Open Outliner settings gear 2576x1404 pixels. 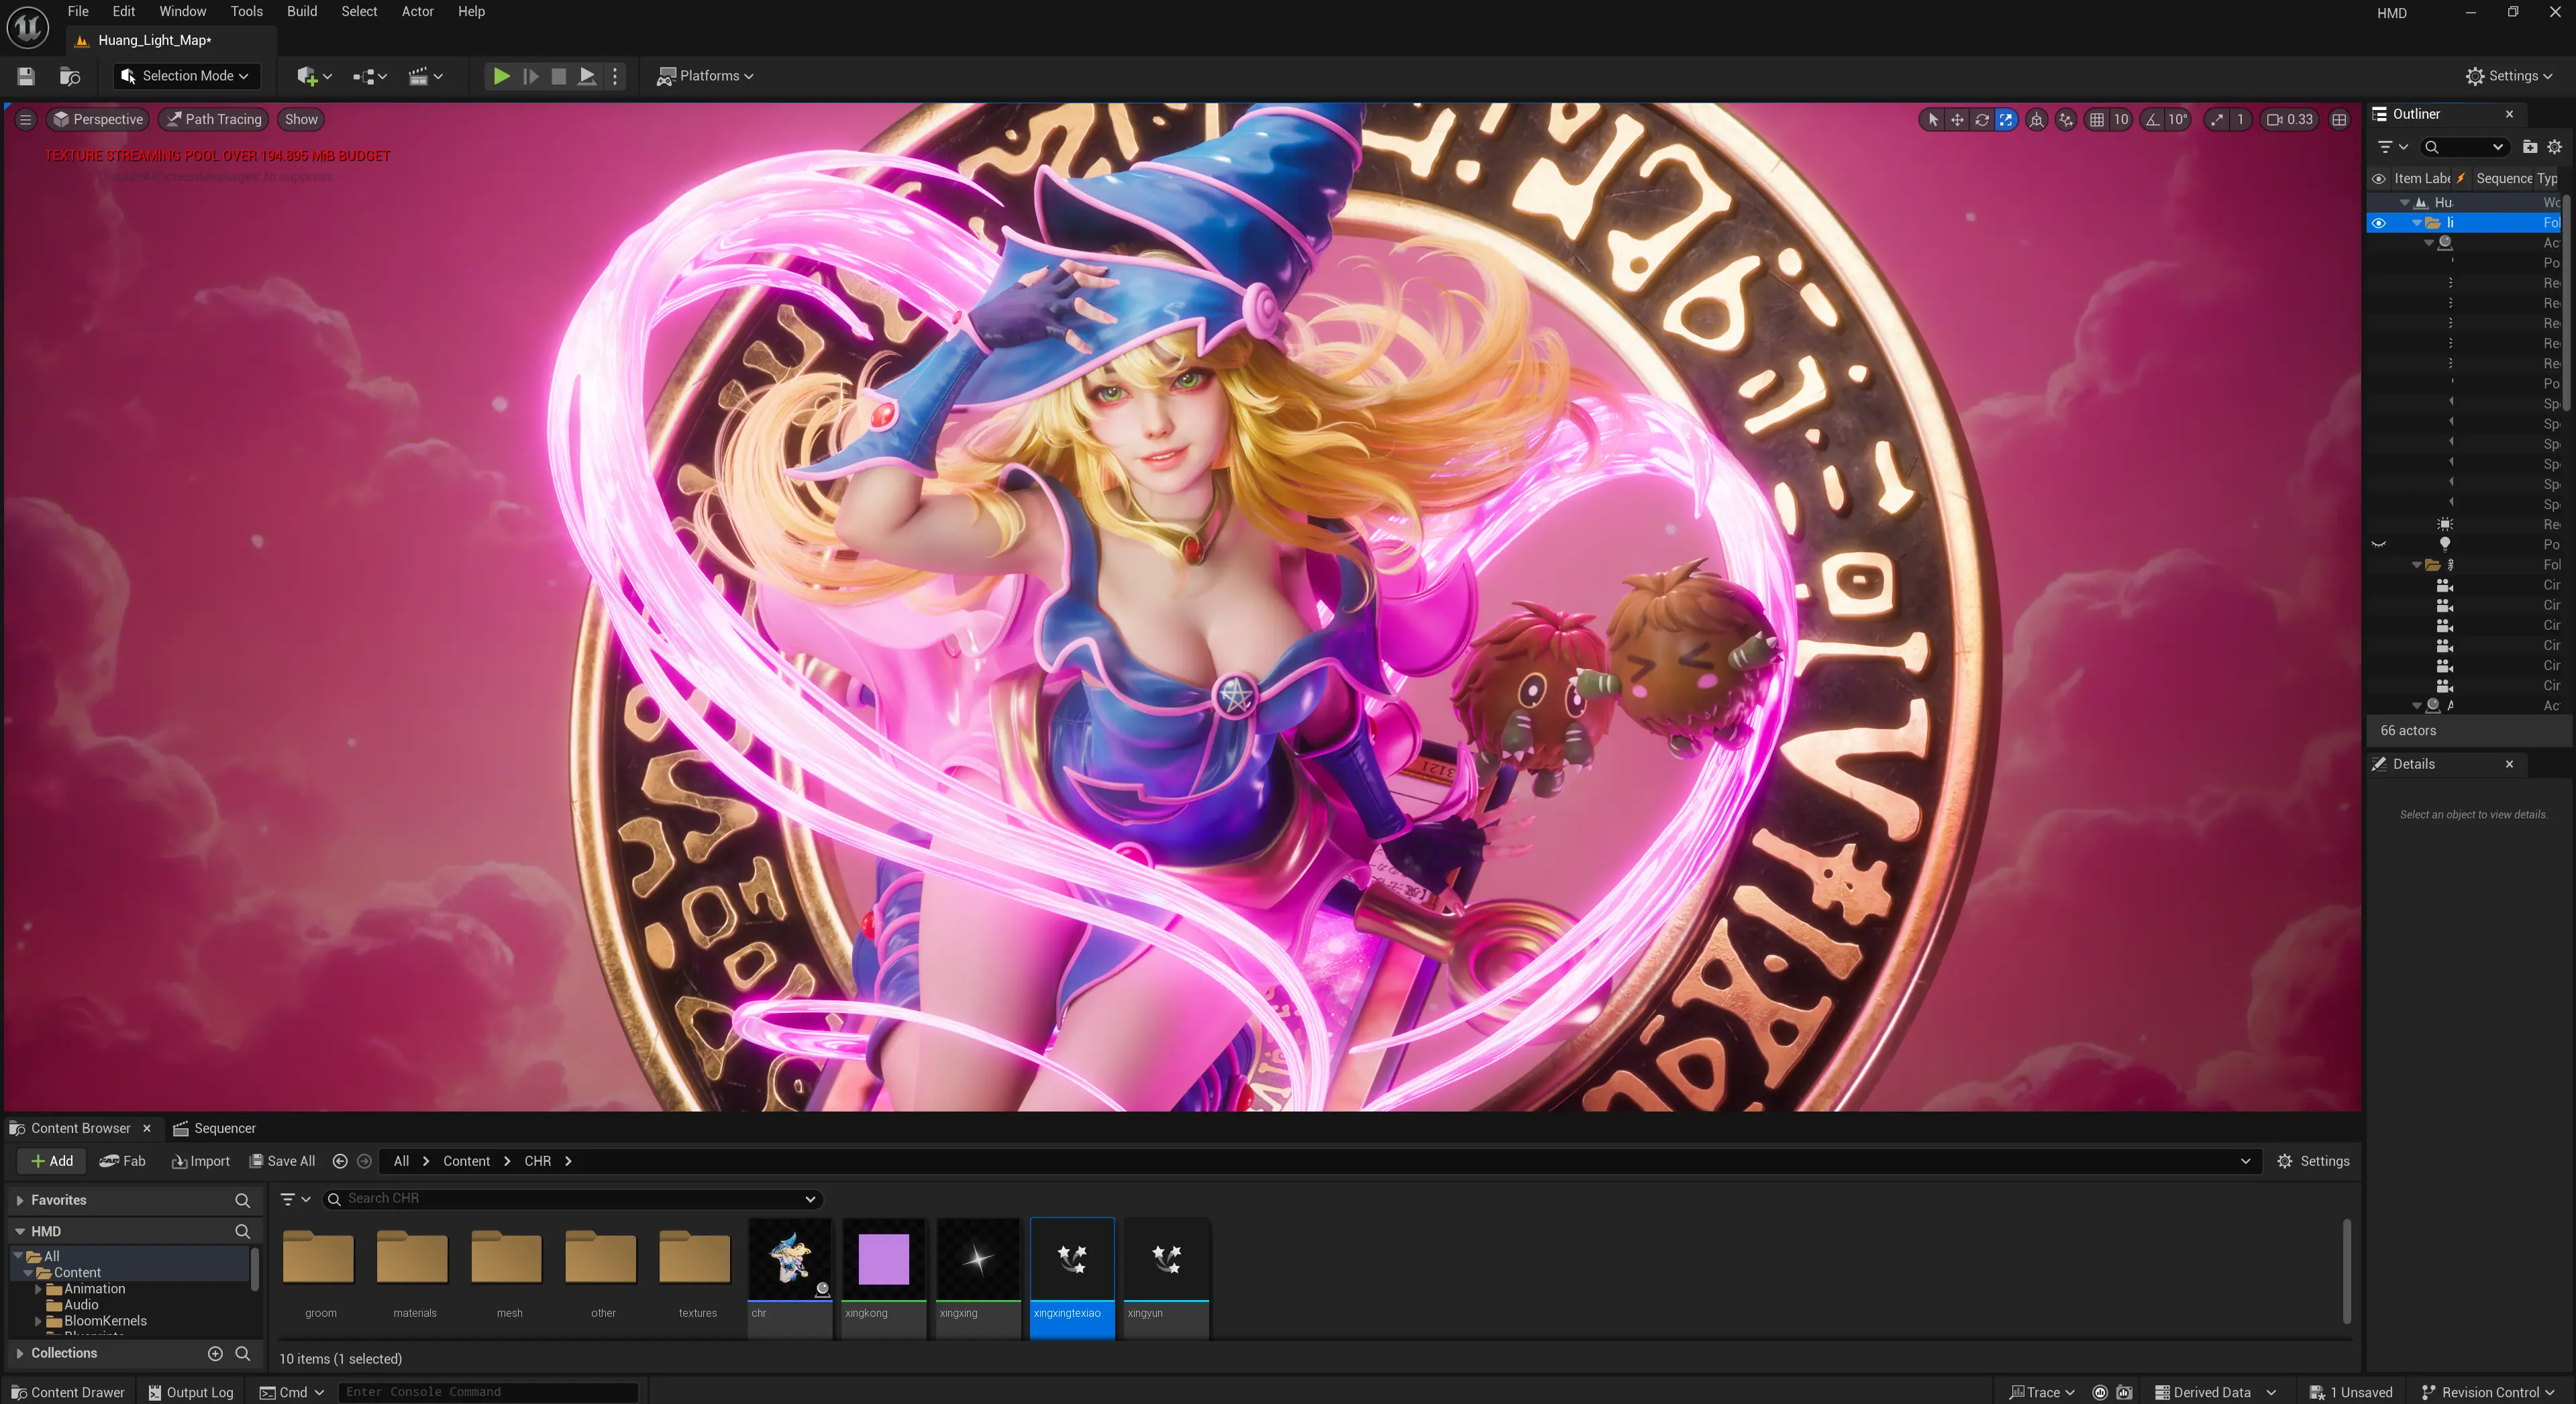click(x=2554, y=147)
